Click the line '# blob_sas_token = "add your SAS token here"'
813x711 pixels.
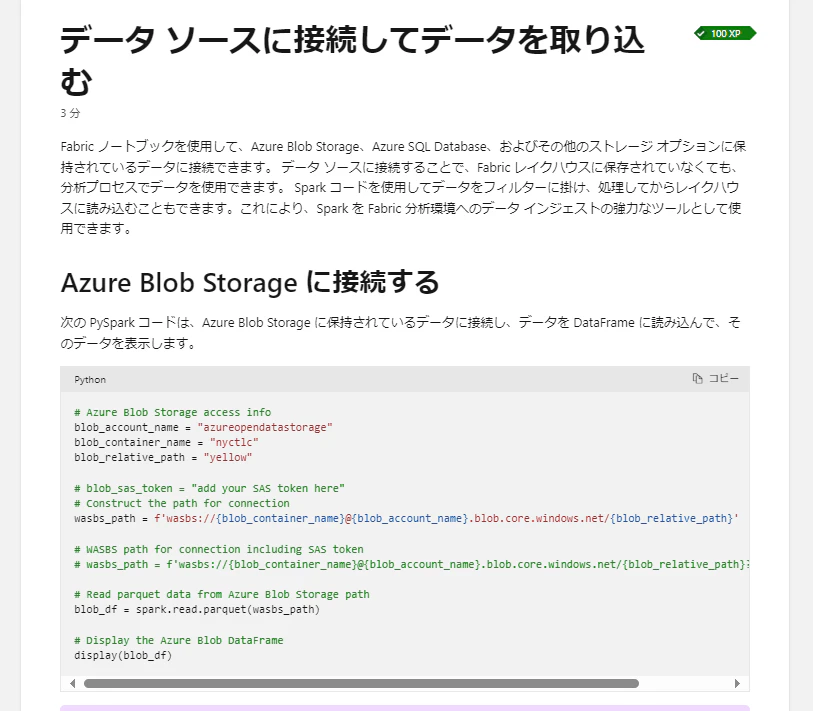(x=209, y=489)
